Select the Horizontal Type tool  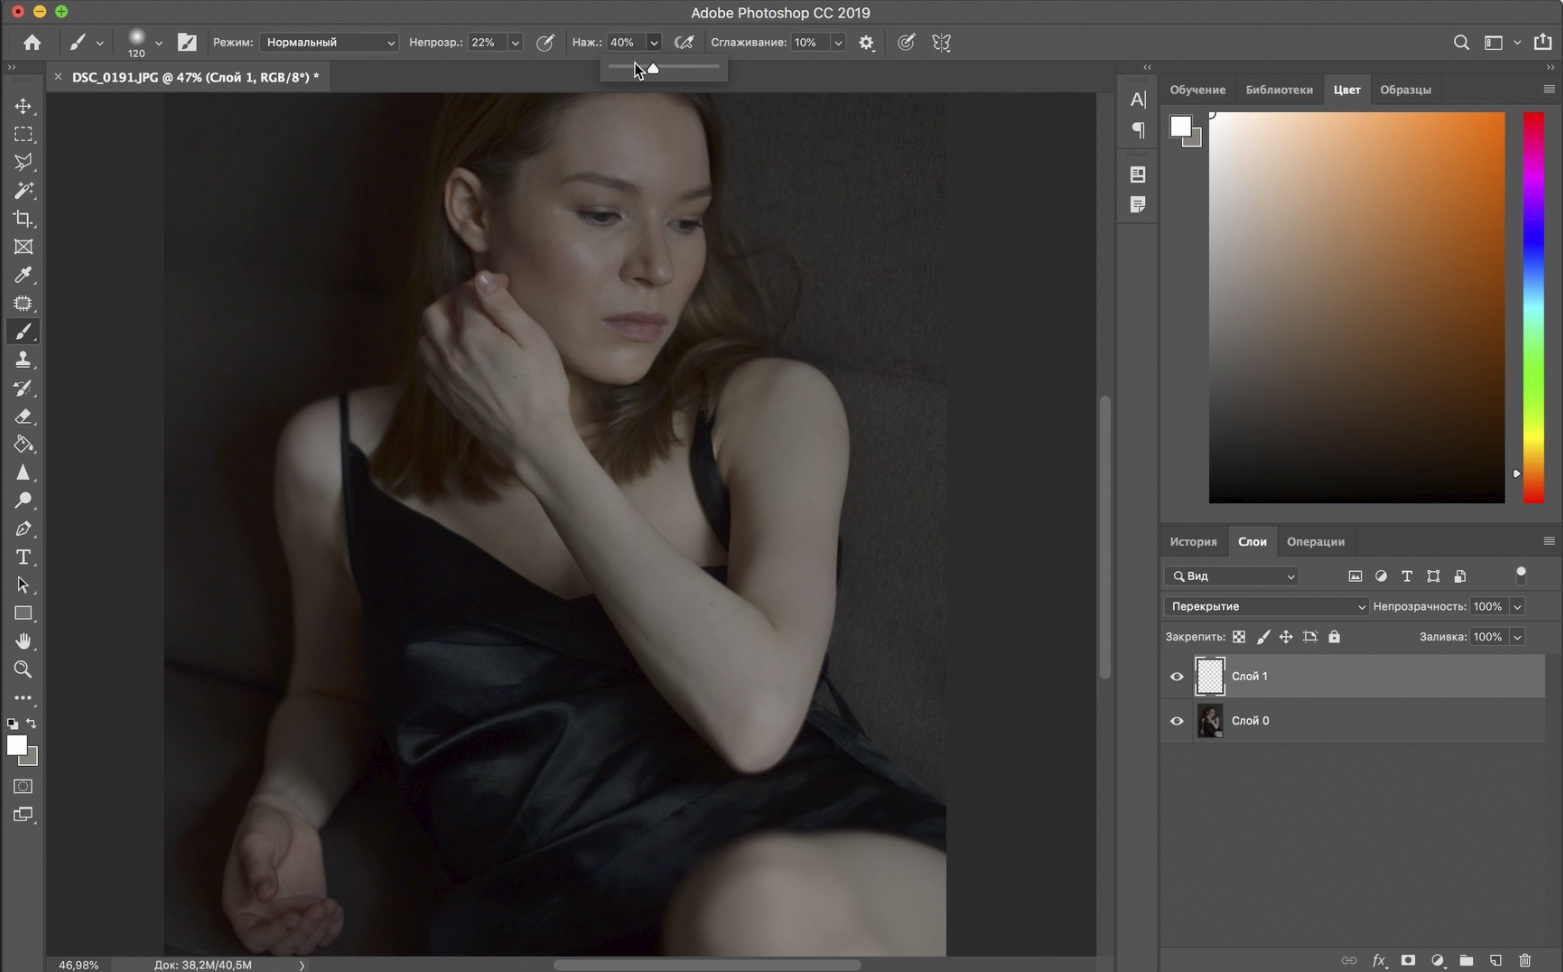coord(23,557)
